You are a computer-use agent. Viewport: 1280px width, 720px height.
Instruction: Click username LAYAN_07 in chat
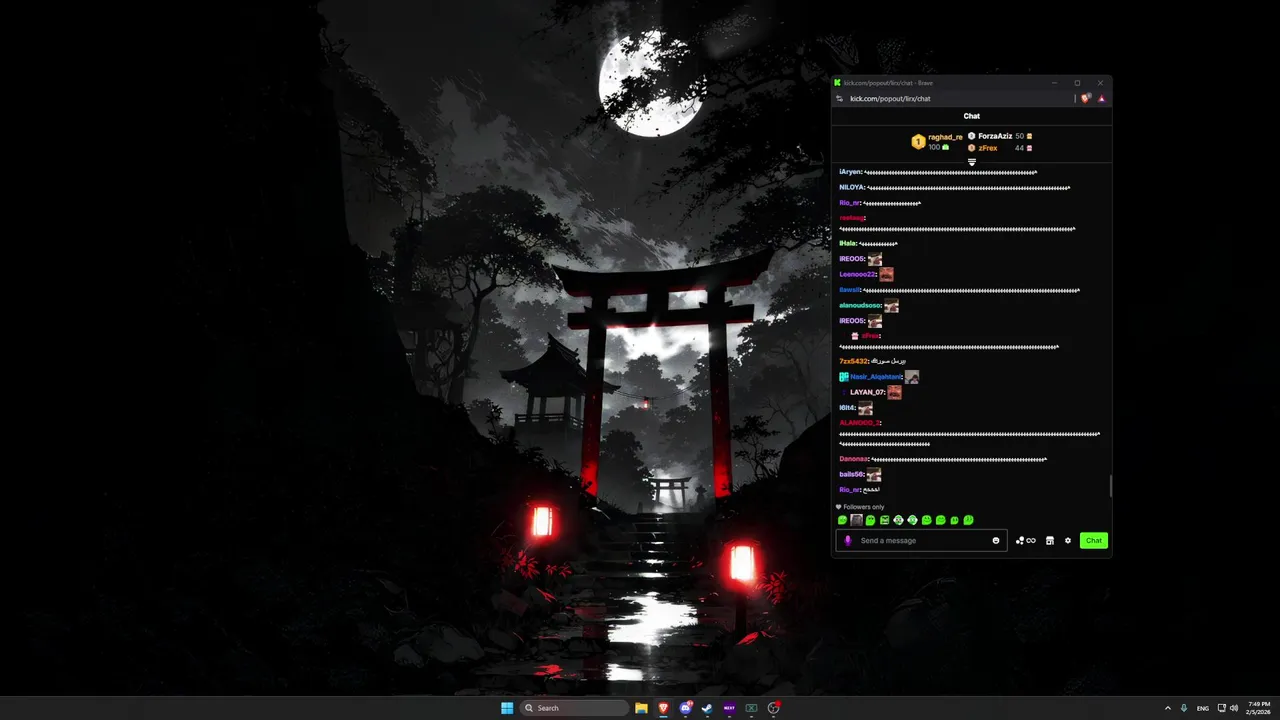(x=867, y=392)
